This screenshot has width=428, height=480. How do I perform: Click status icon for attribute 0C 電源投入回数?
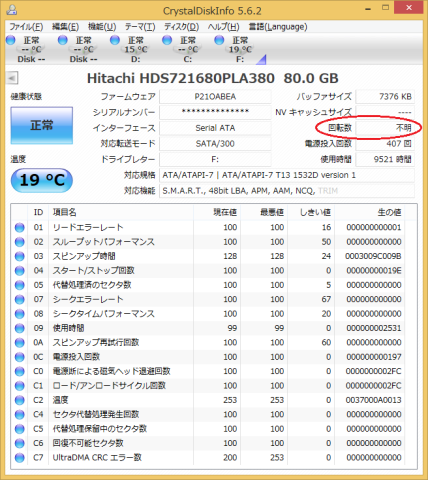20,357
